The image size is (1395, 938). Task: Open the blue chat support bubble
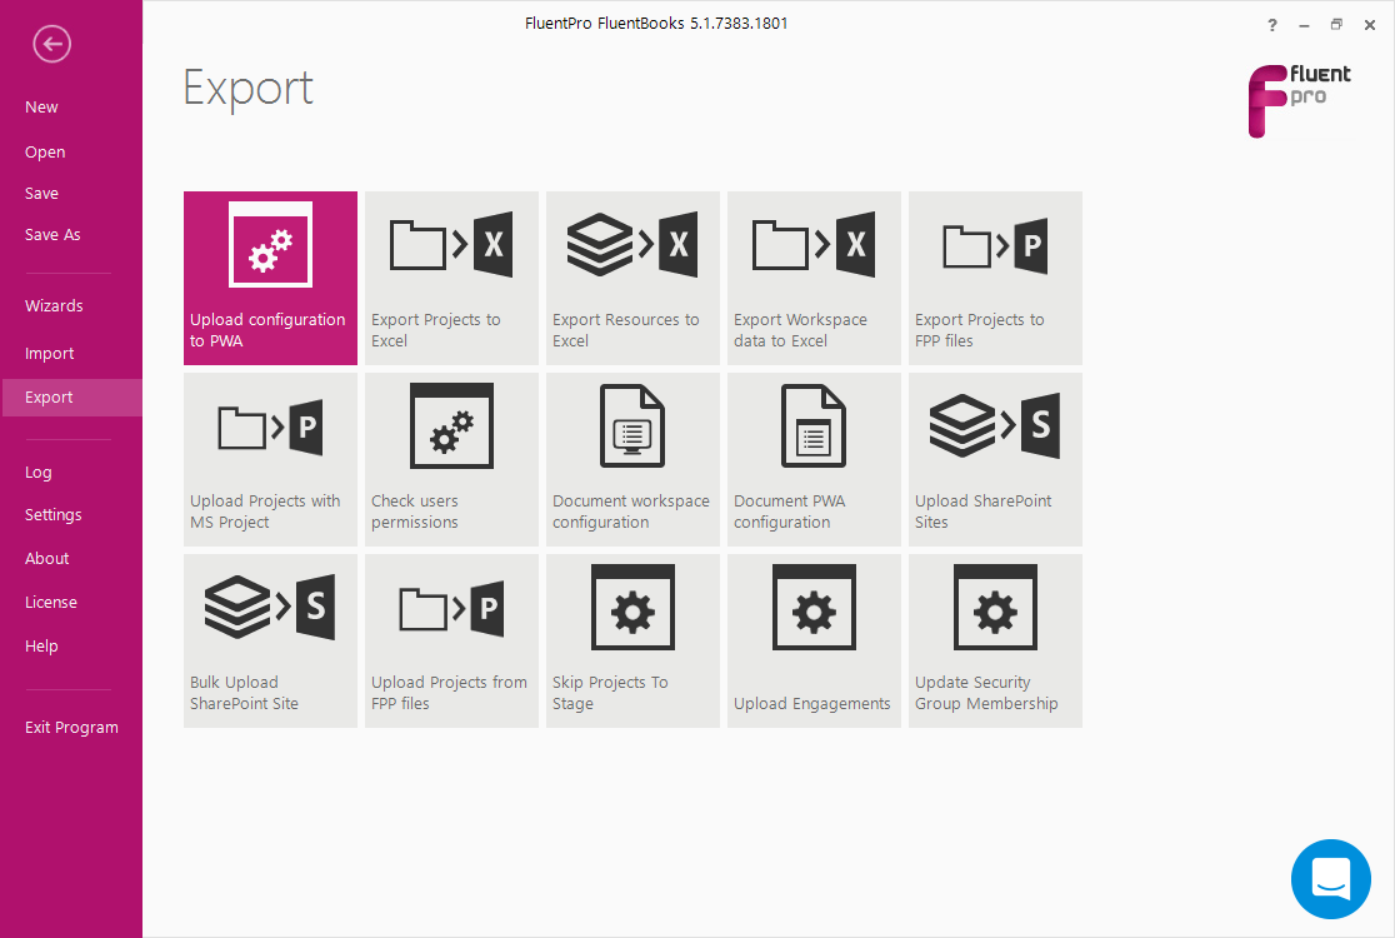pos(1331,879)
